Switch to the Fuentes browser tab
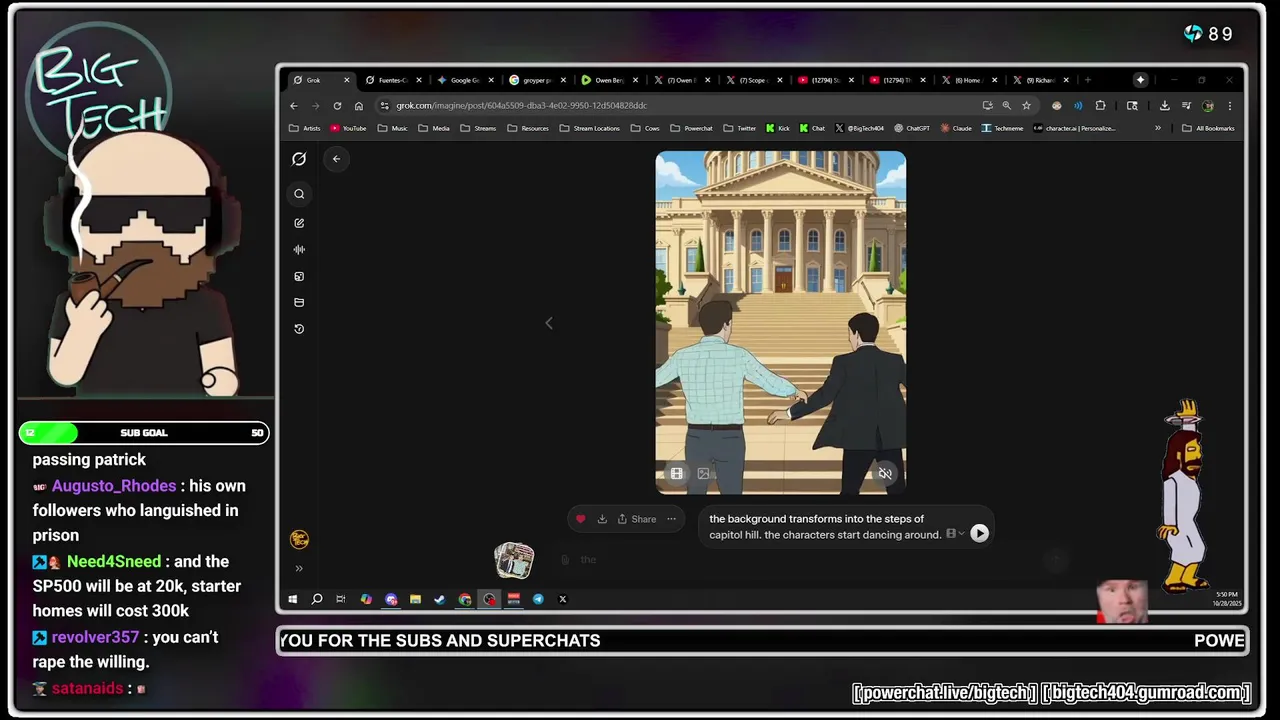Screen dimensions: 1280x720 (x=394, y=80)
